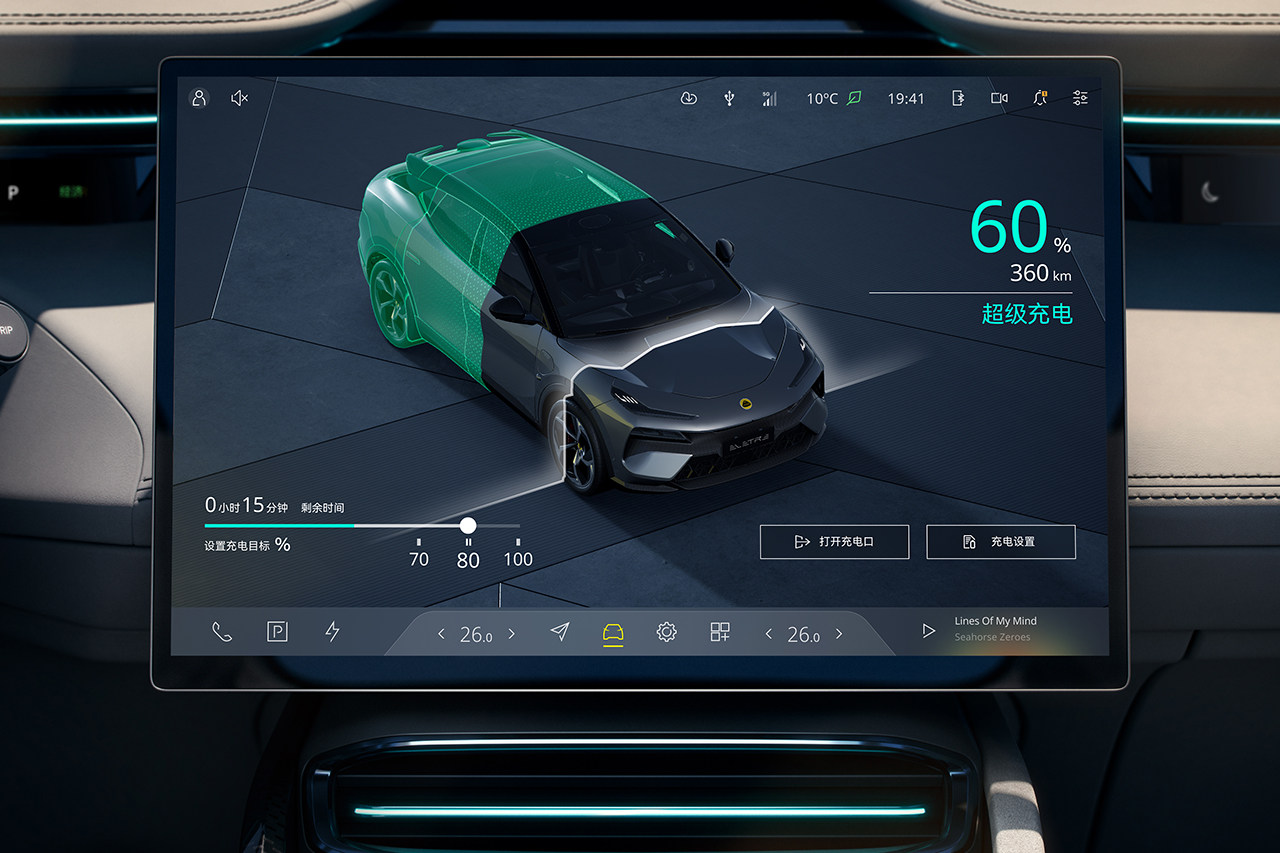Screen dimensions: 1280x853
Task: Switch to the navigation arrow tab
Action: tap(560, 632)
